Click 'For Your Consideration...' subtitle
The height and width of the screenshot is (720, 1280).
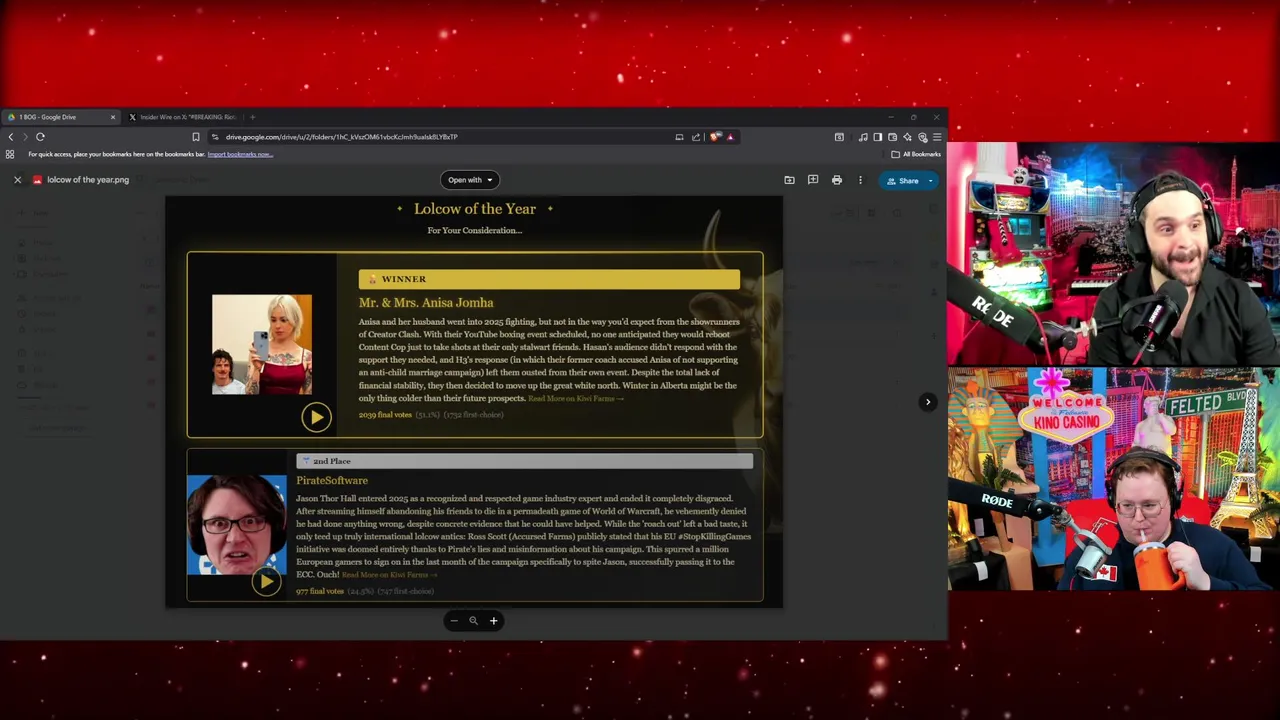[475, 231]
